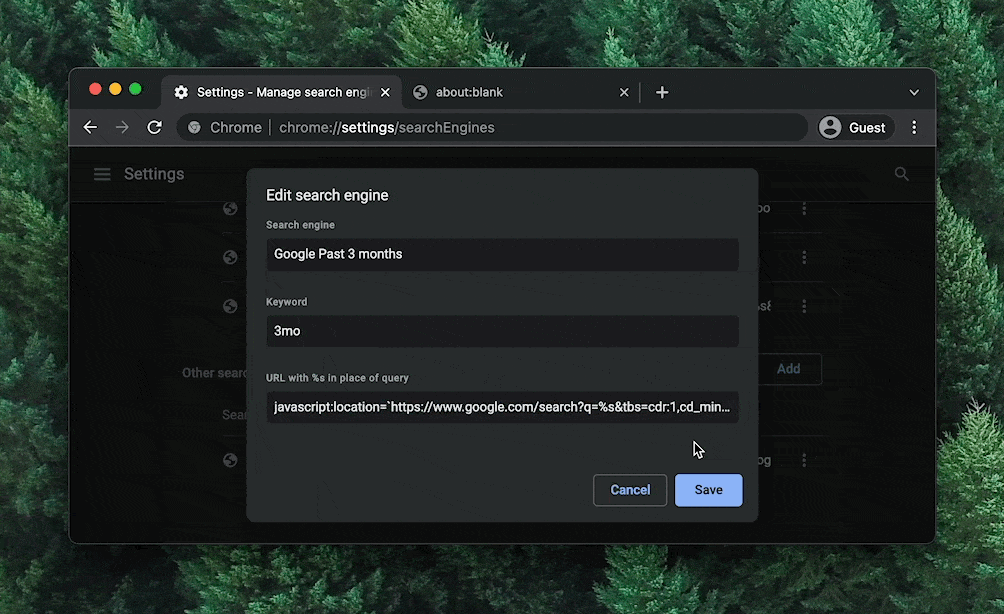The width and height of the screenshot is (1004, 614).
Task: Close the Settings tab
Action: coord(385,92)
